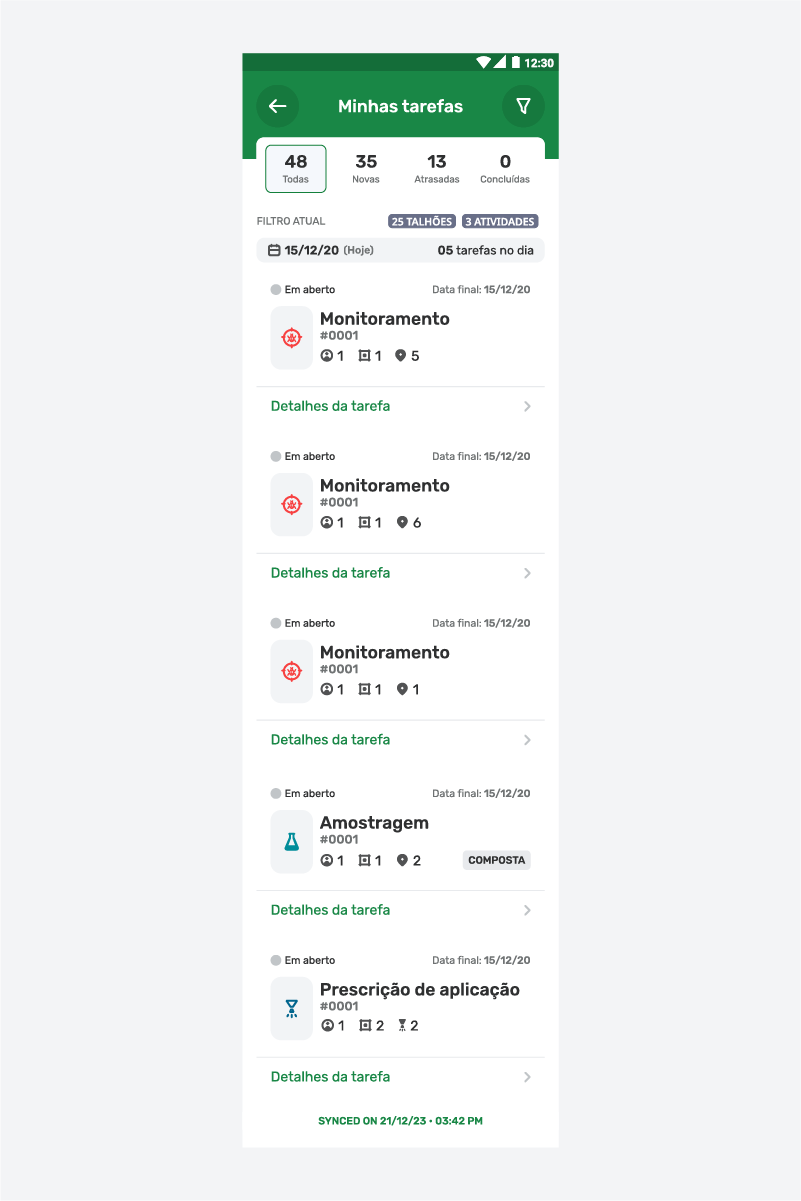Switch to the Novas tab
The height and width of the screenshot is (1201, 801).
tap(366, 169)
